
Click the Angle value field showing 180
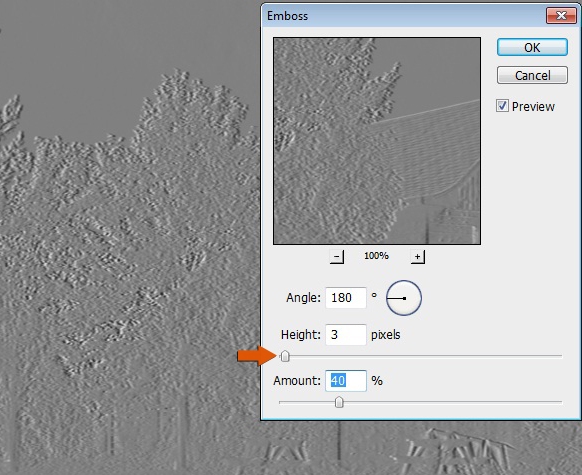346,298
